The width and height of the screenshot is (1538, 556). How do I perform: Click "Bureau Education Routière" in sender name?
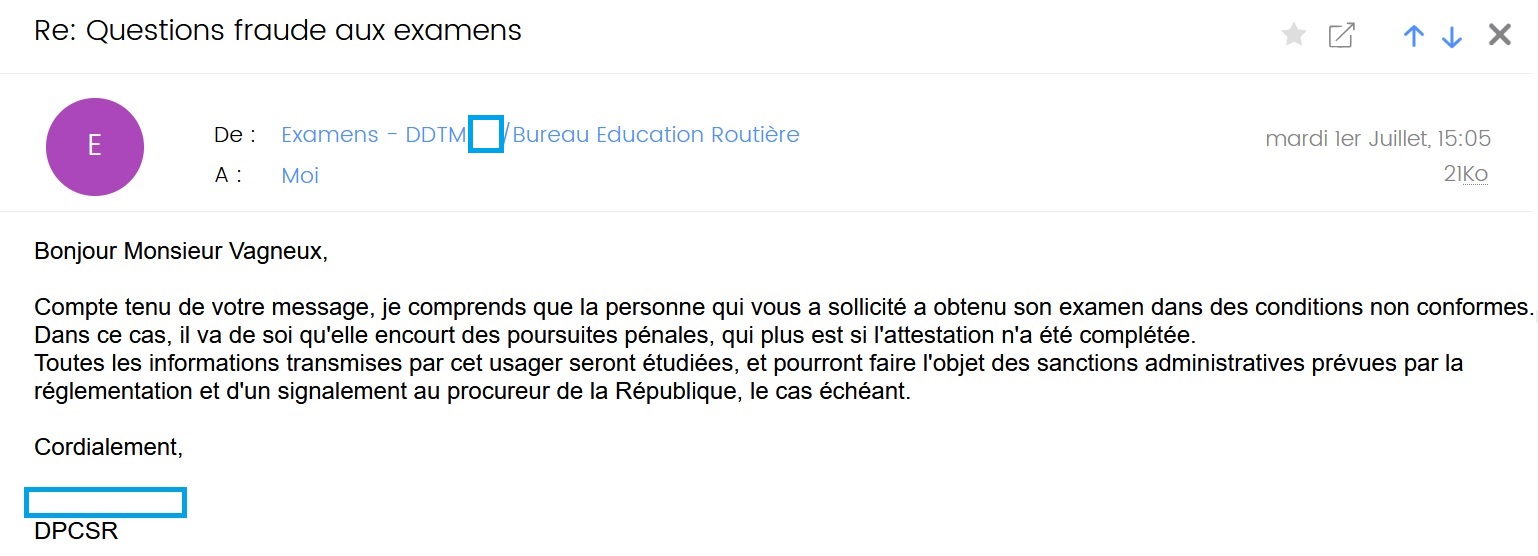(655, 135)
